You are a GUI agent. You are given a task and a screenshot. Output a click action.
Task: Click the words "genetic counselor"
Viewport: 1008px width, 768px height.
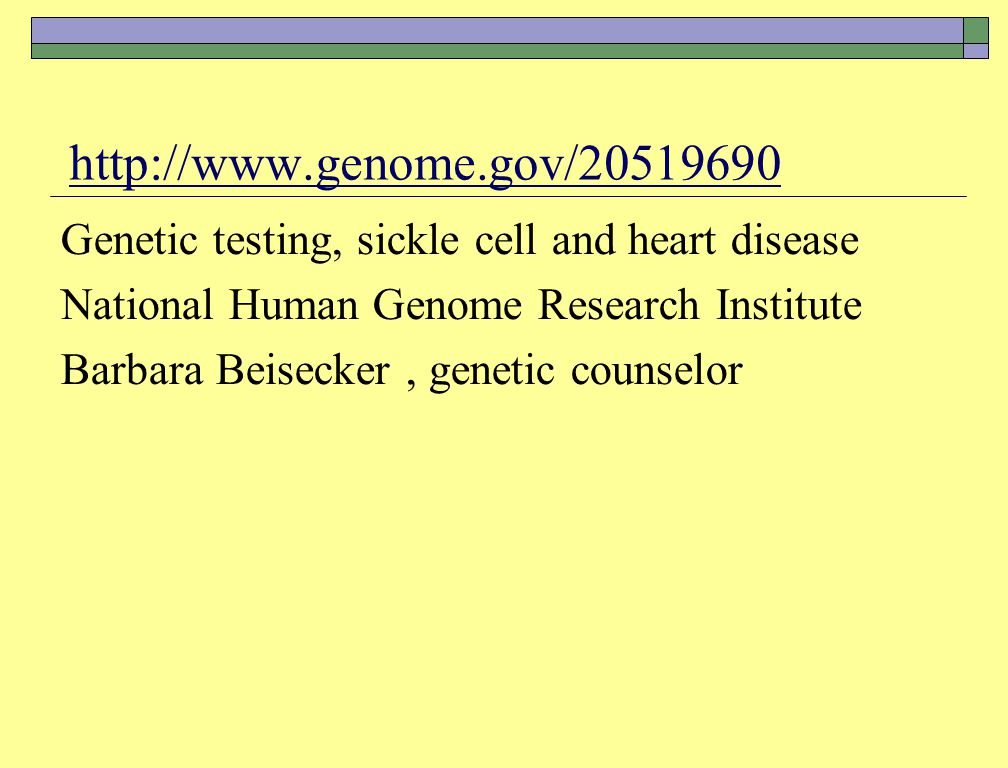[586, 372]
